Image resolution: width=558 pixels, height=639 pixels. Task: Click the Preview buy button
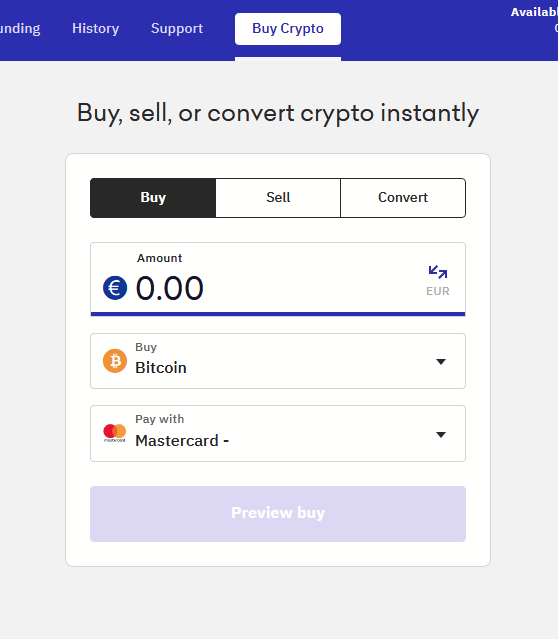point(278,514)
